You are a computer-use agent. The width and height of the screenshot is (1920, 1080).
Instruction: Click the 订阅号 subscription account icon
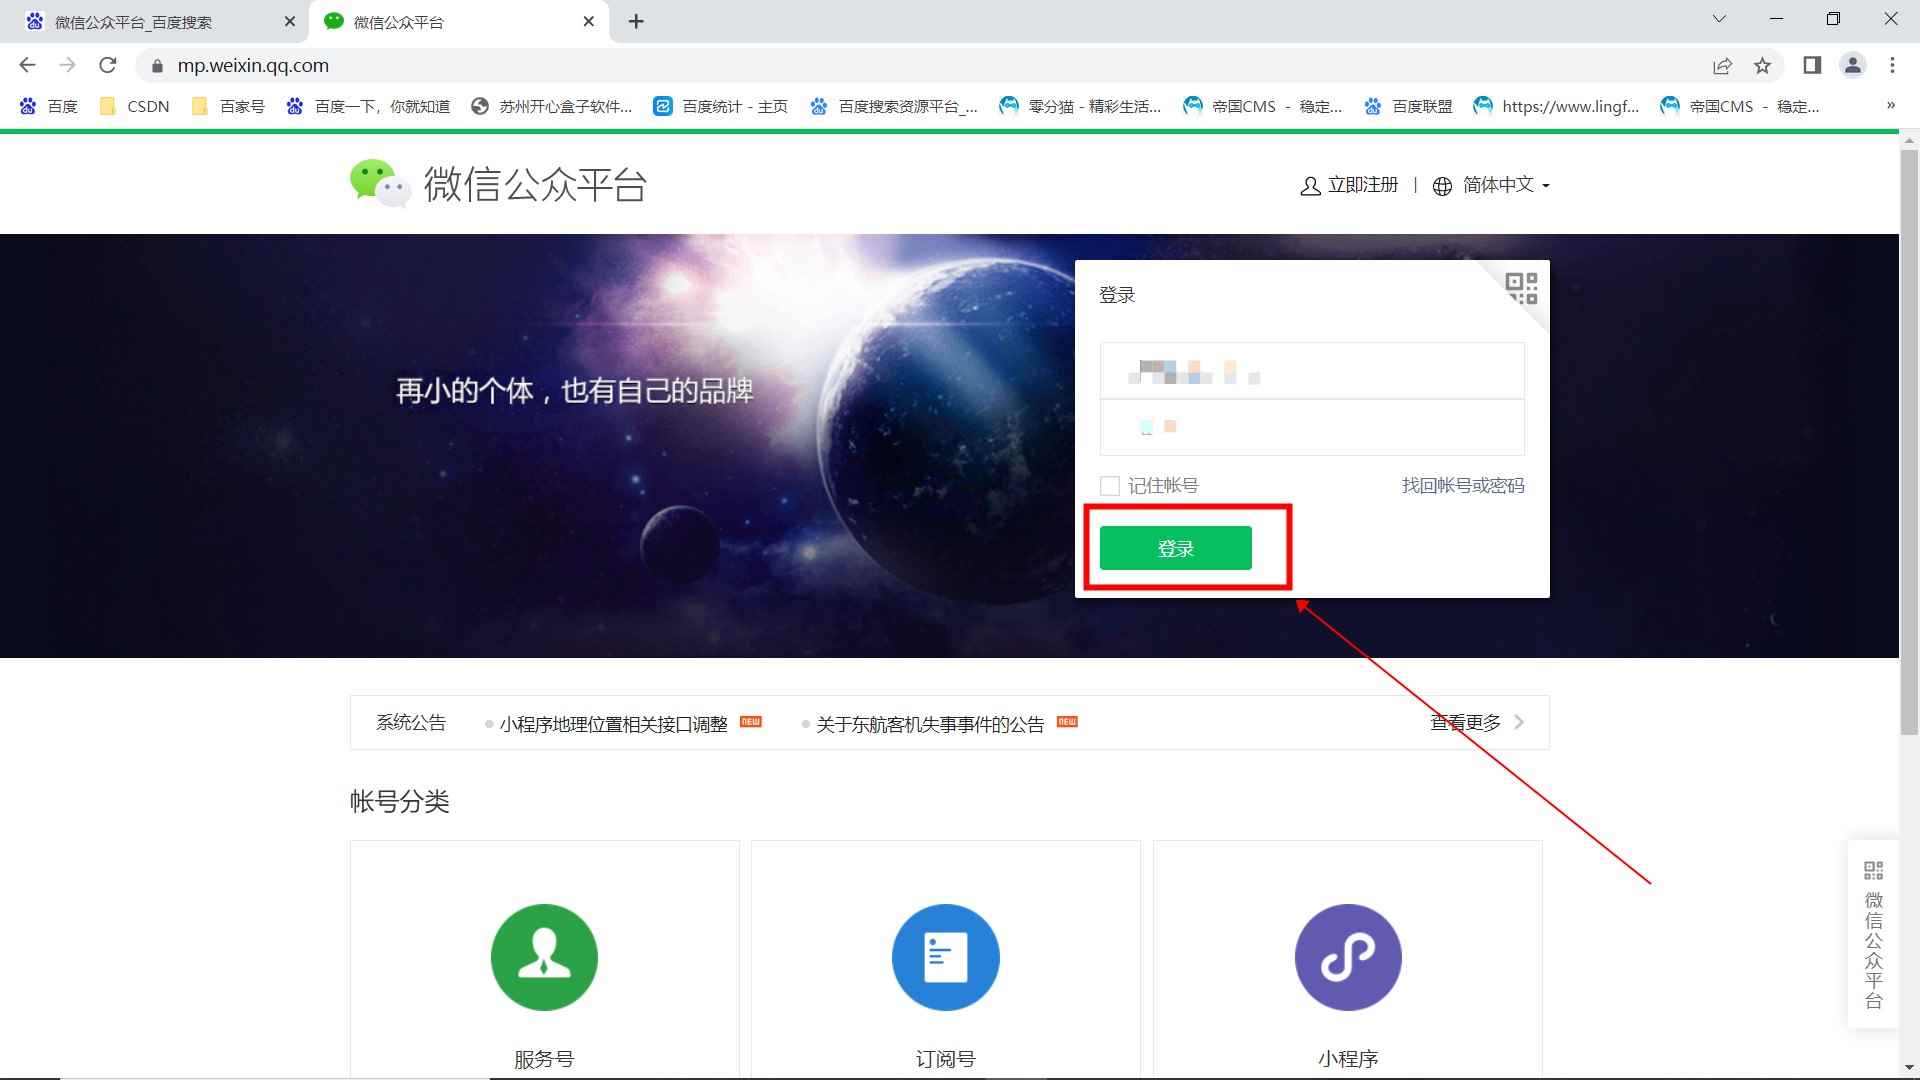click(944, 957)
